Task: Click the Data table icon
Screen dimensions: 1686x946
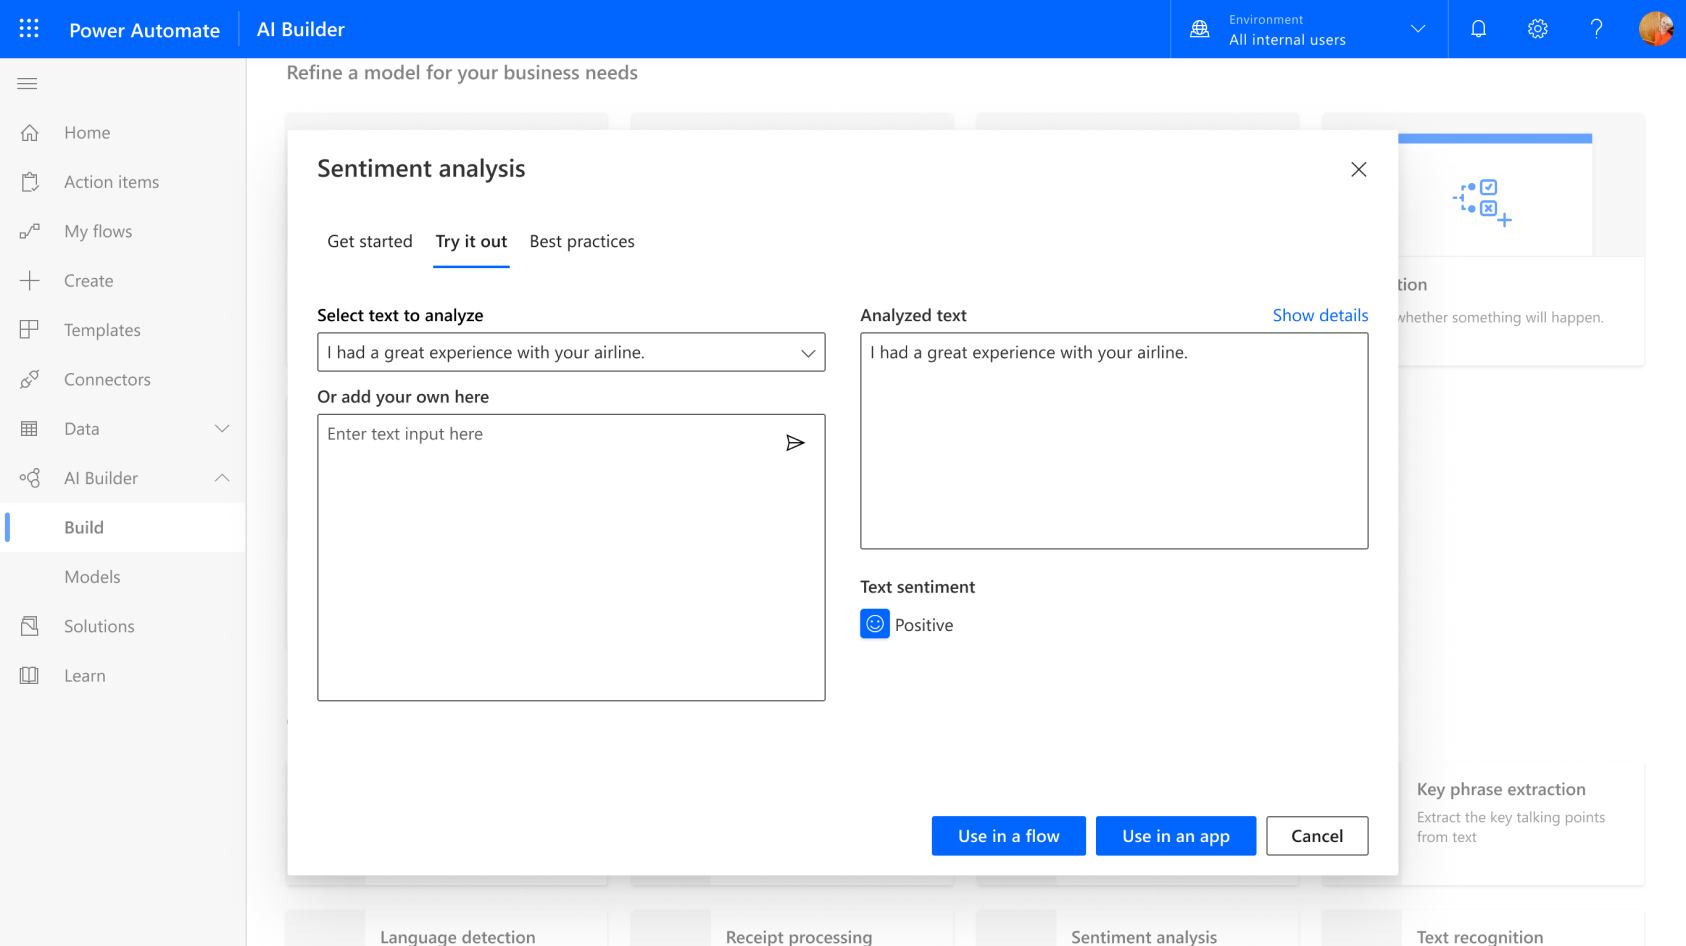Action: [x=30, y=429]
